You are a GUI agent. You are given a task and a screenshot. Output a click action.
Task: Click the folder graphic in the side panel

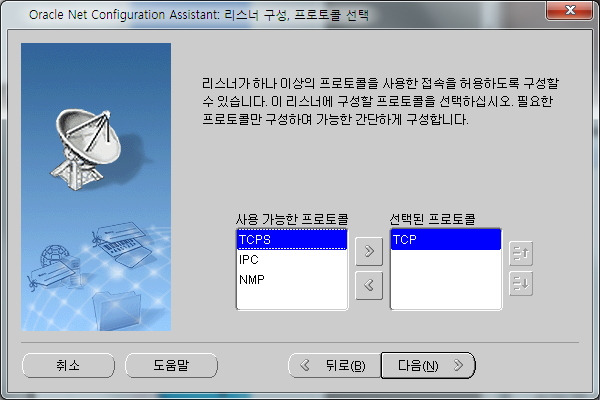116,311
